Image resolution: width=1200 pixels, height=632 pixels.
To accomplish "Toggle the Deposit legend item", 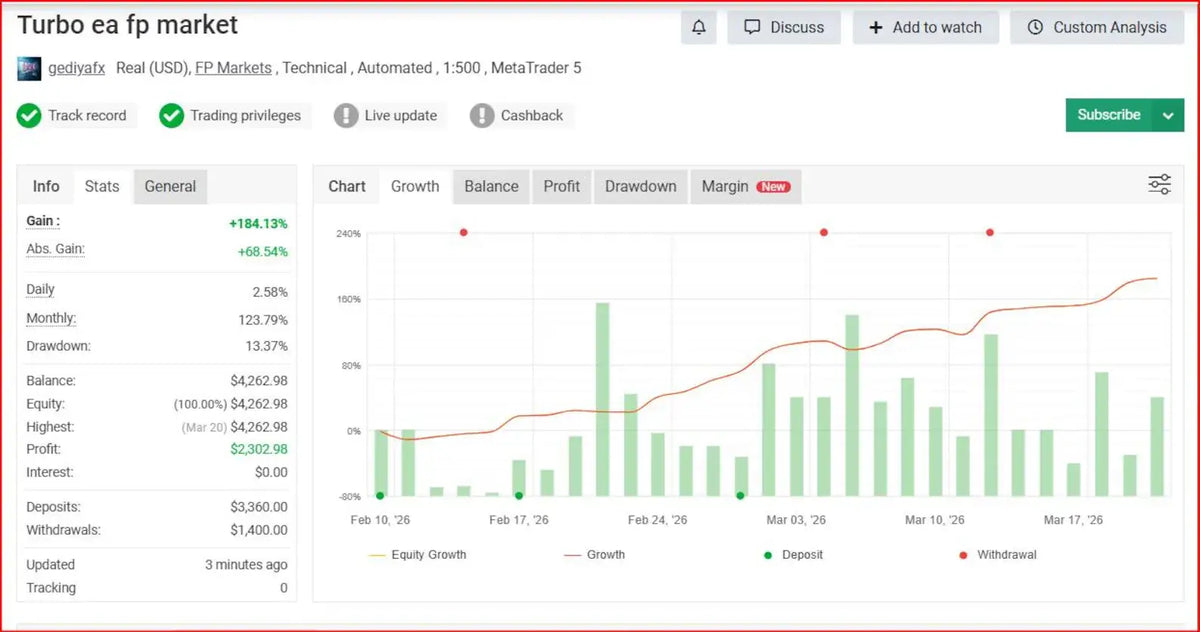I will coord(792,554).
